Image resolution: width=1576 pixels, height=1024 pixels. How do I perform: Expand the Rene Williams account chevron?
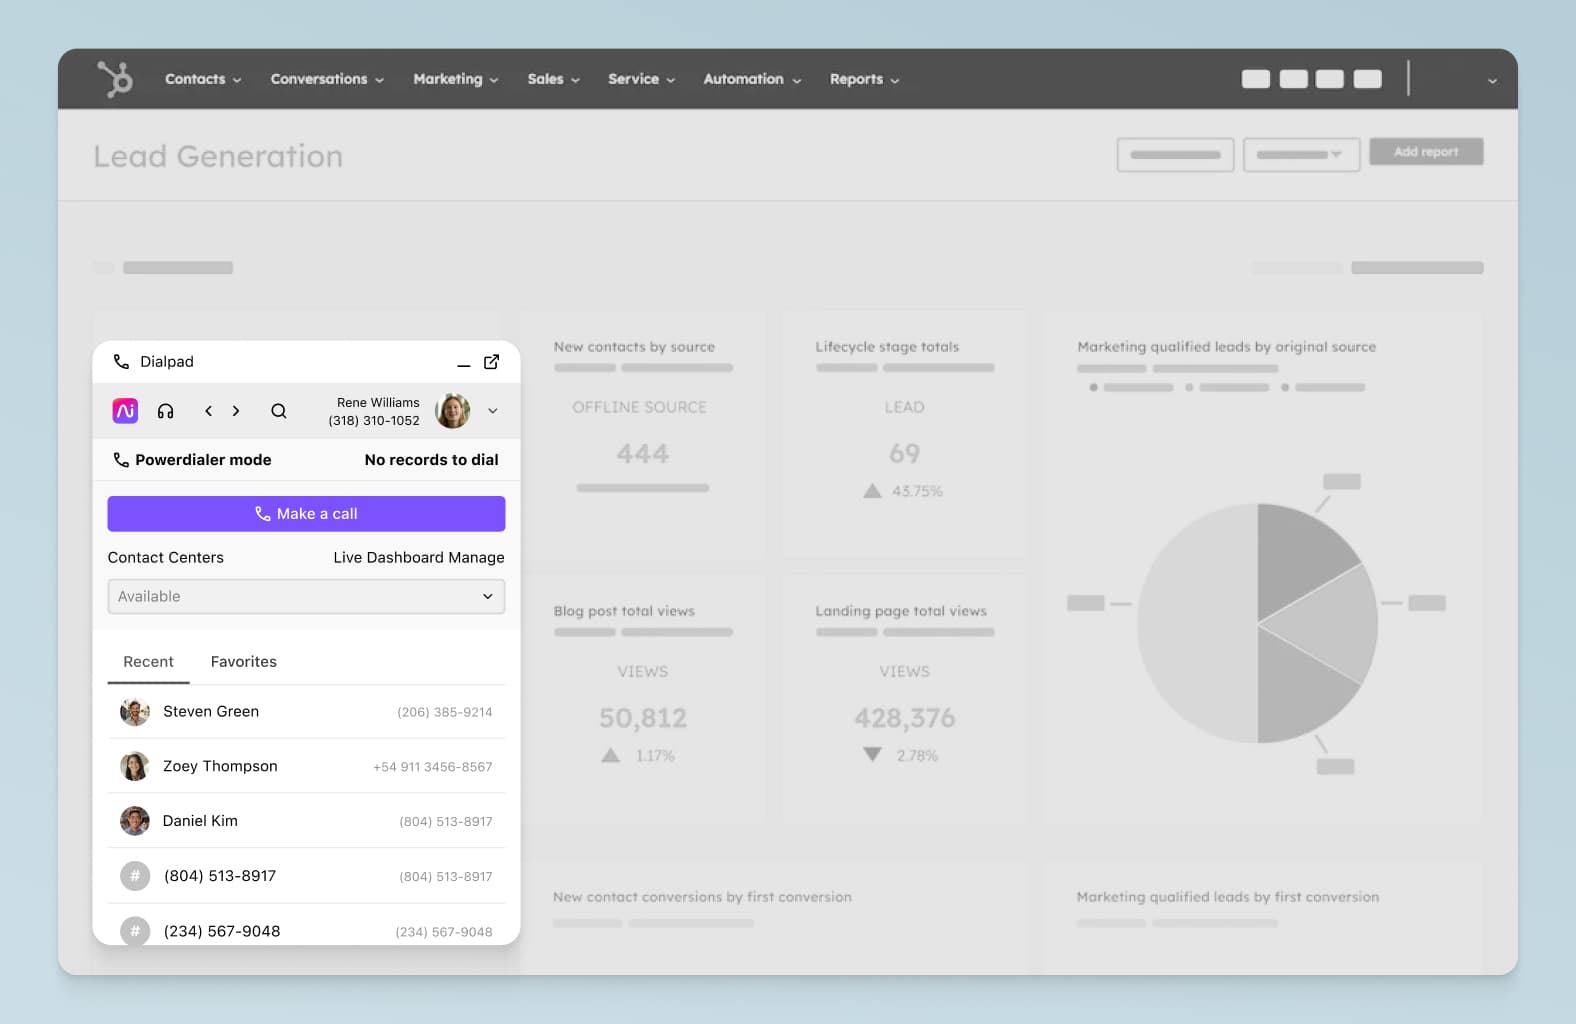(x=492, y=411)
